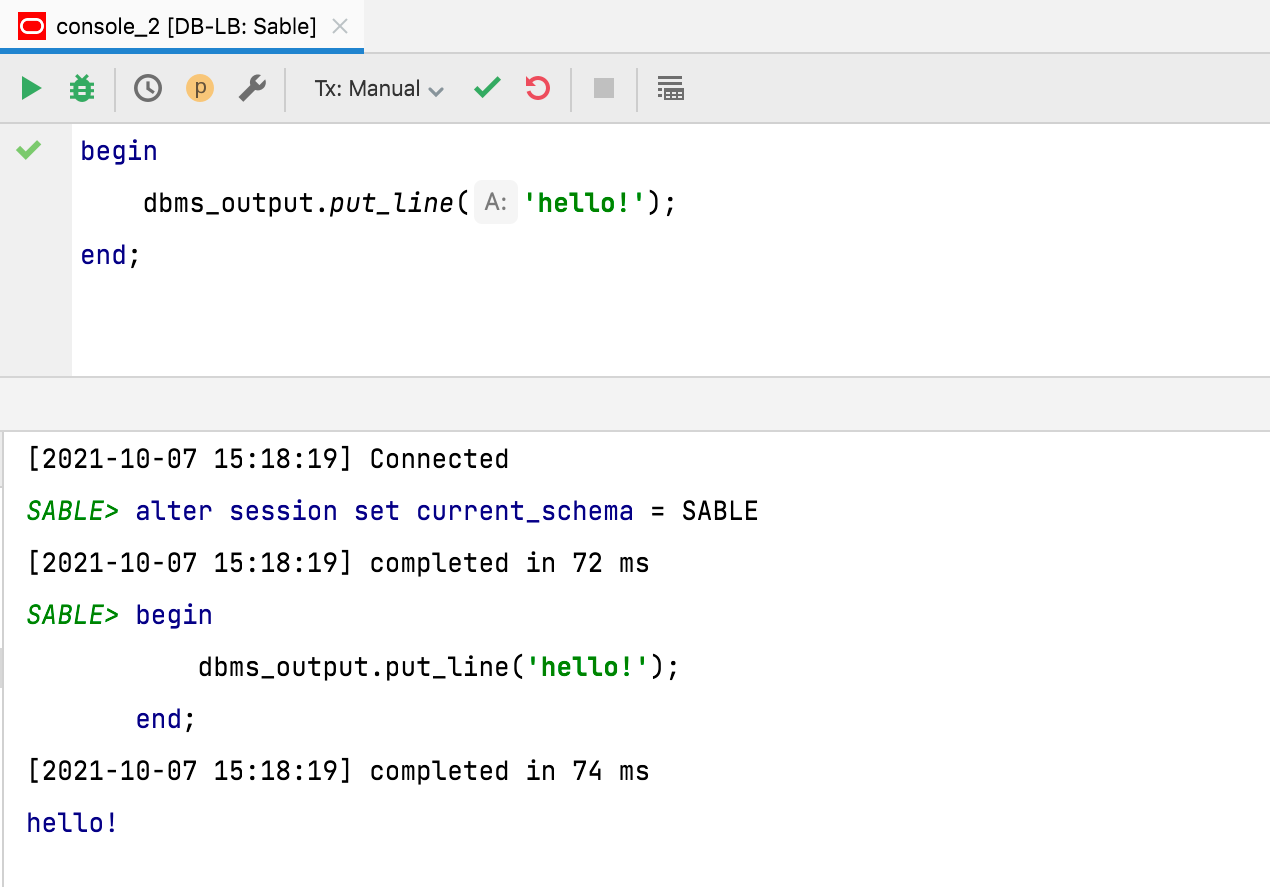Roll back the transaction with the red arrow
Screen dimensions: 1270x887
pos(538,89)
